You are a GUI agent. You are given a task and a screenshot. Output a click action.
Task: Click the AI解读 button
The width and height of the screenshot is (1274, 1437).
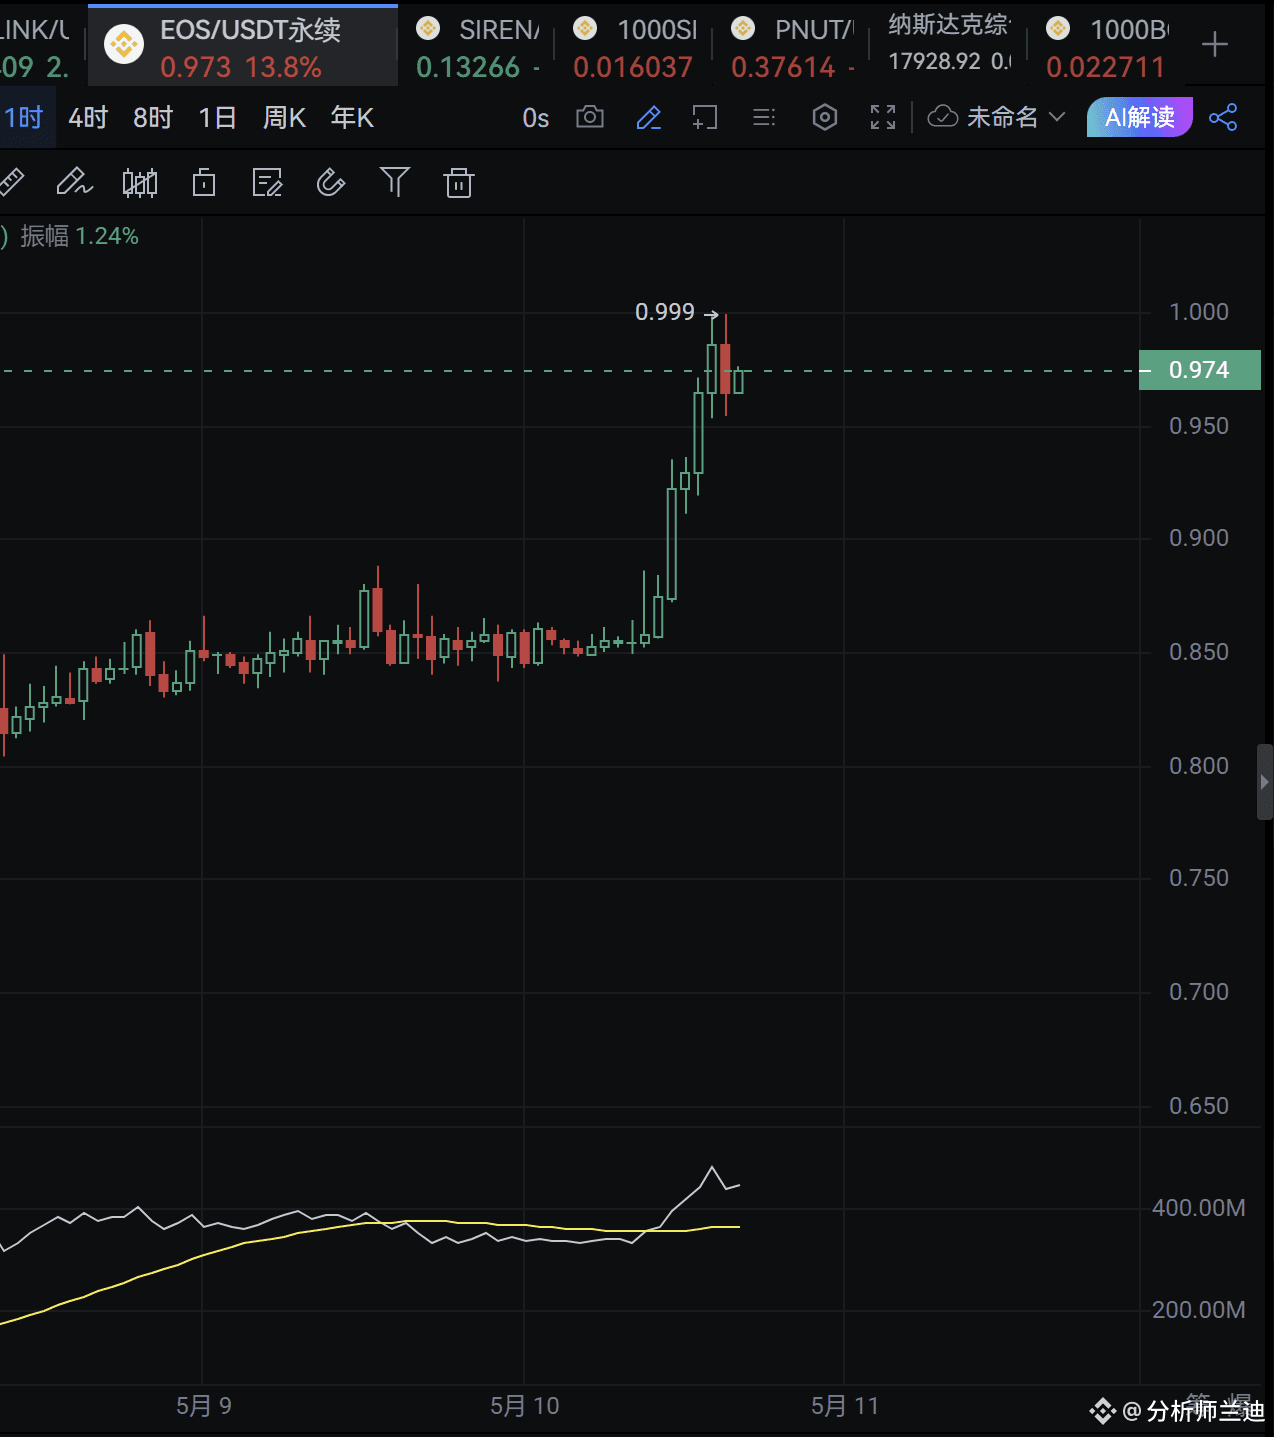1139,117
